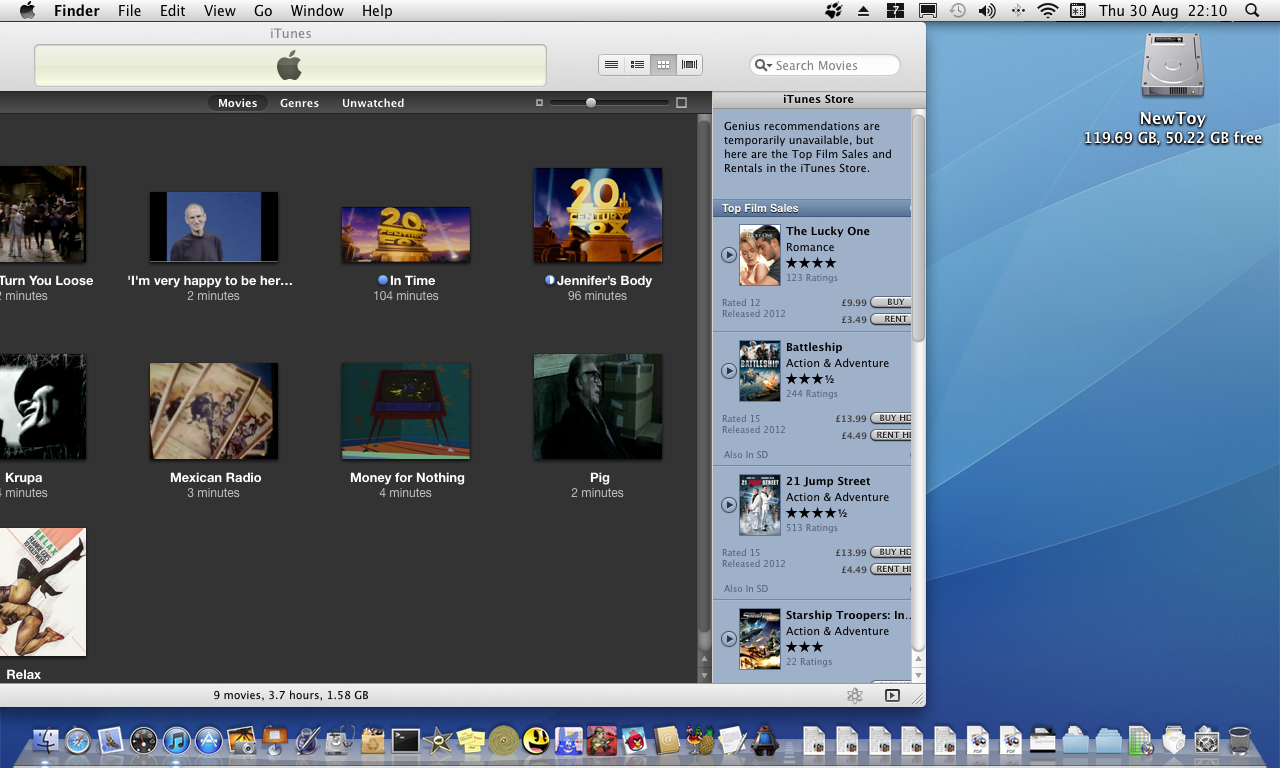Open iTunes from the Dock
Screen dimensions: 1280x768
tap(176, 741)
